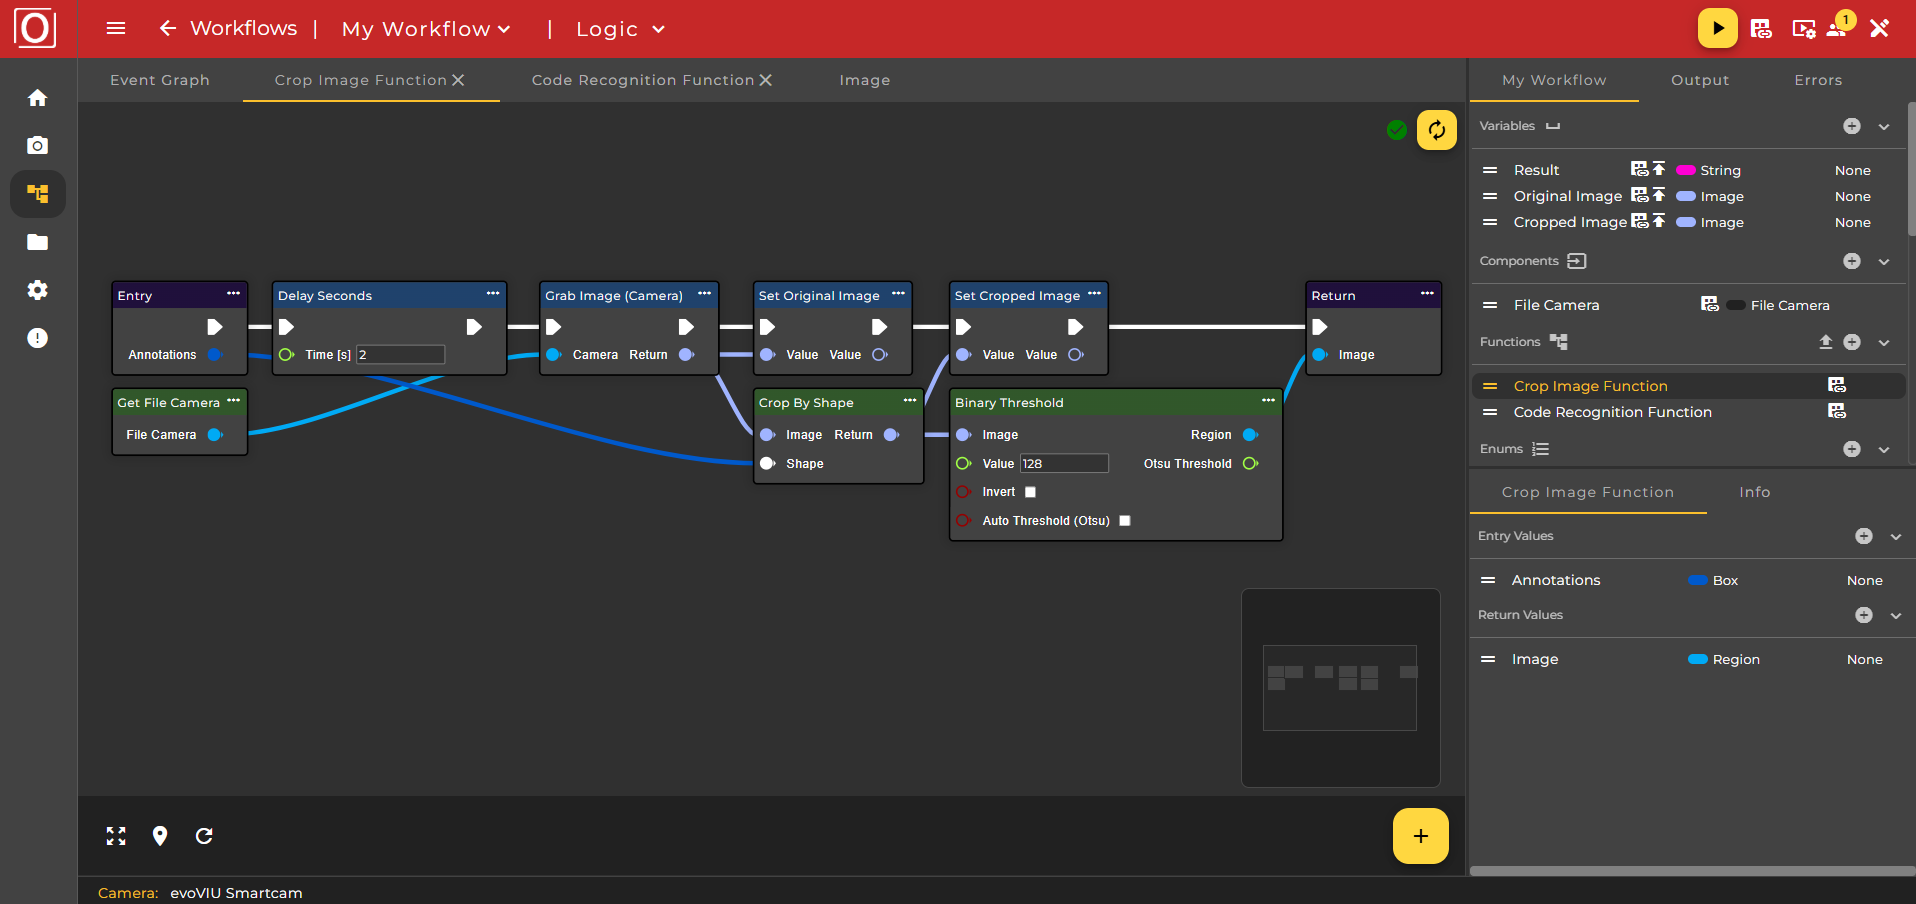
Task: Open the My Workflow dropdown
Action: (x=426, y=29)
